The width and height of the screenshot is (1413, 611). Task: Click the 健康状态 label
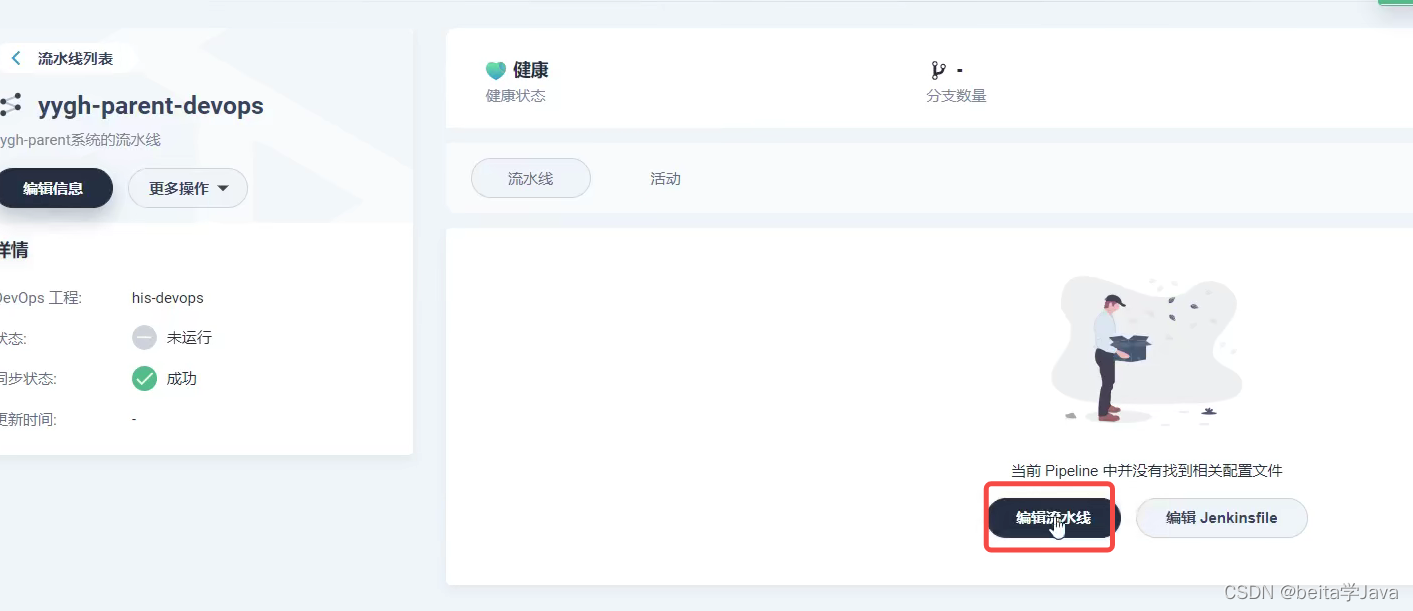[516, 96]
